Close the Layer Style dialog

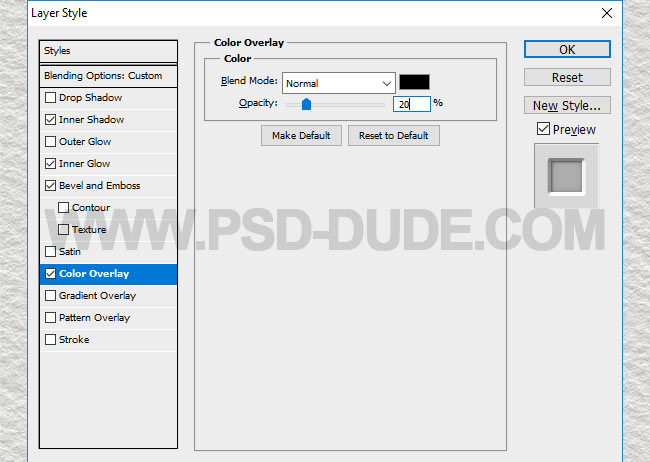coord(607,13)
